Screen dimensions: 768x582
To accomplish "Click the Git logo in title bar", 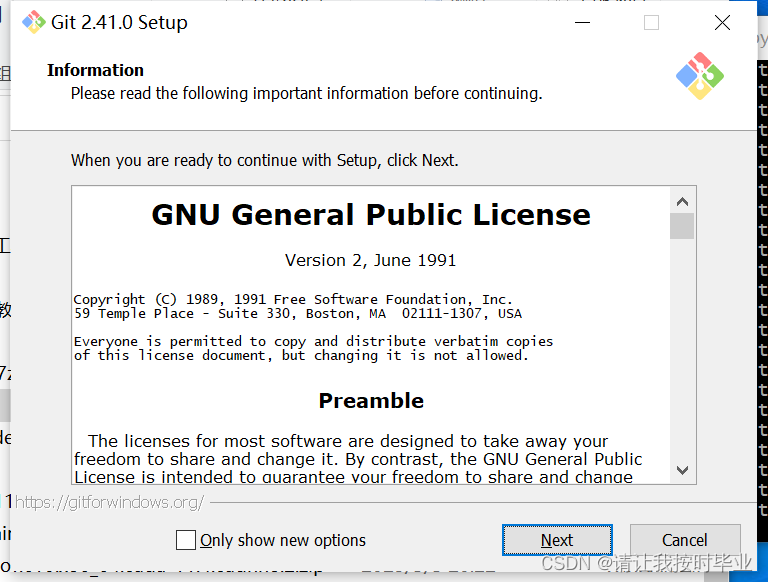I will (x=34, y=23).
